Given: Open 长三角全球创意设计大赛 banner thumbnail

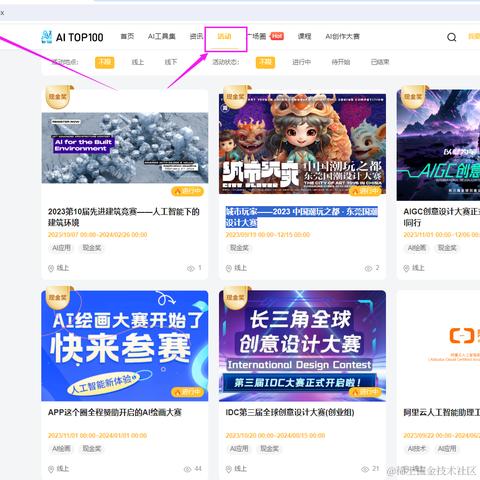Looking at the screenshot, I should pyautogui.click(x=302, y=346).
